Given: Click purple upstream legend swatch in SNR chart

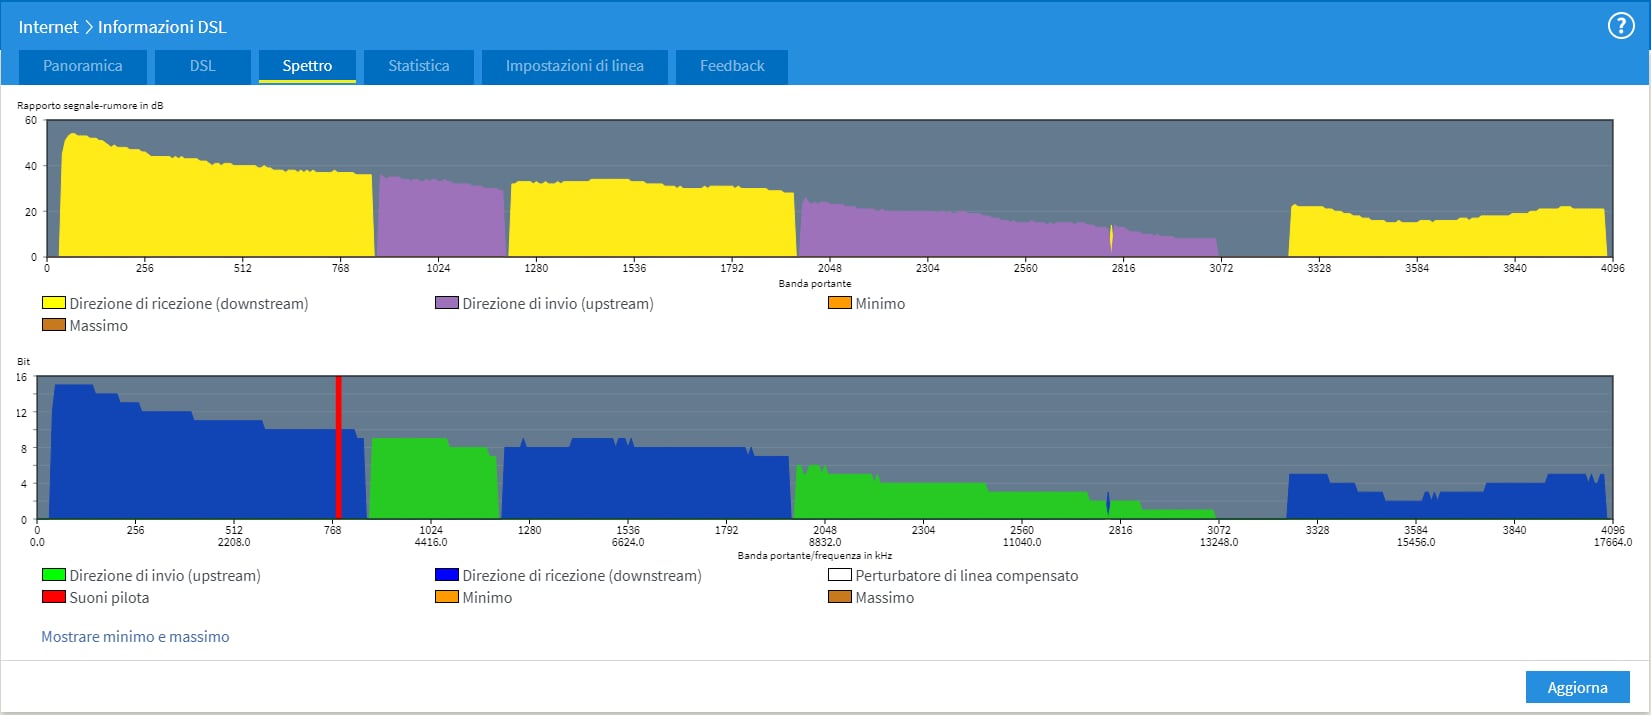Looking at the screenshot, I should [446, 303].
